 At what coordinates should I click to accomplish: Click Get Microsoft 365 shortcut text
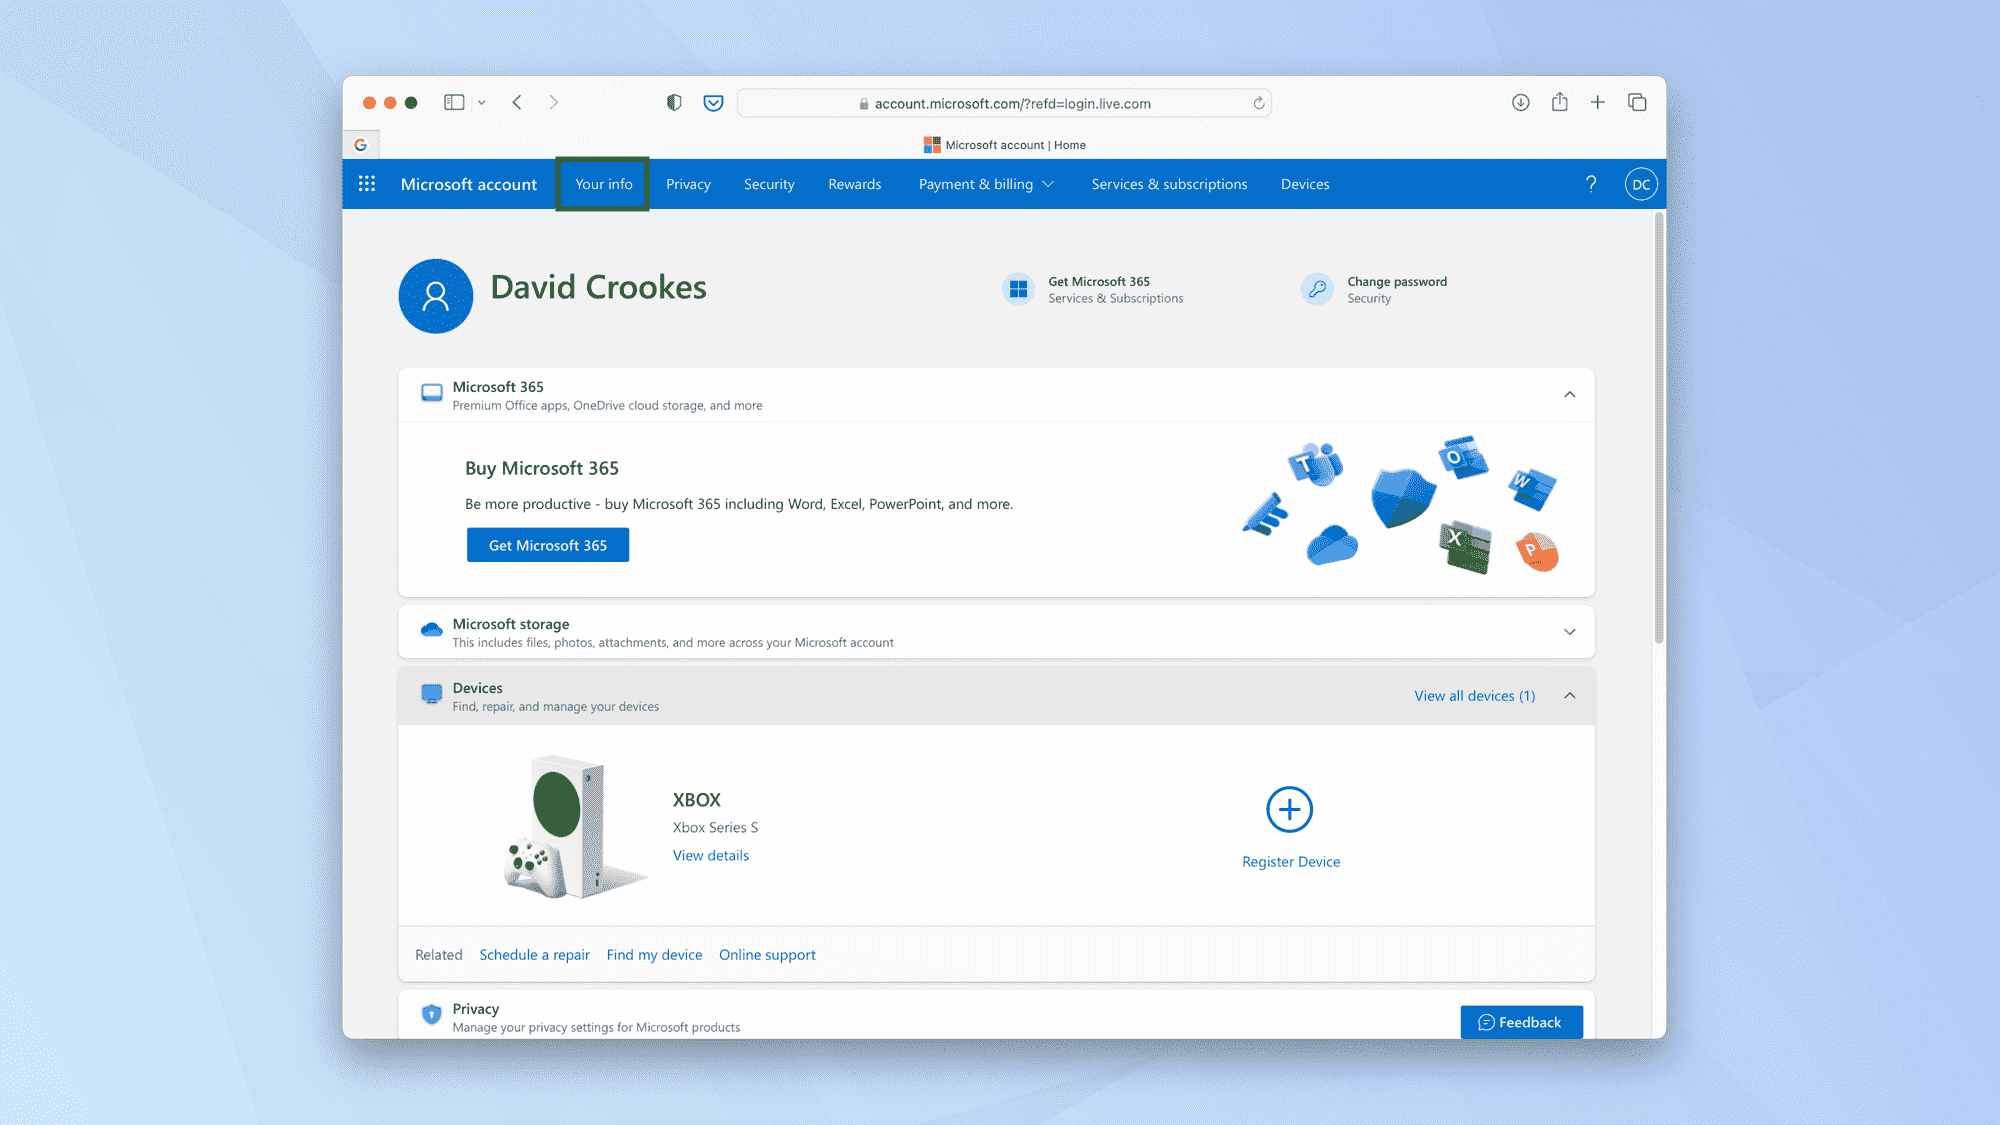click(1099, 282)
